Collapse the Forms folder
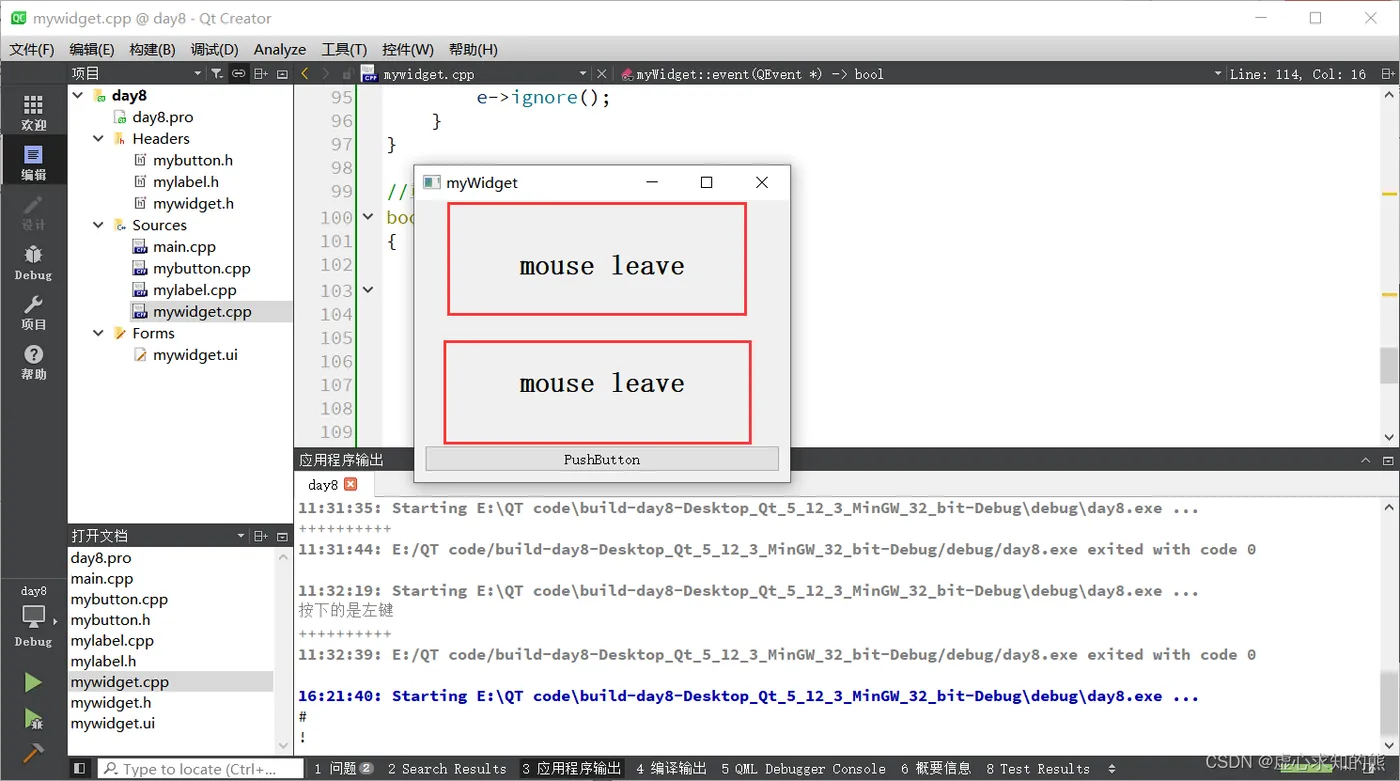The width and height of the screenshot is (1400, 781). [x=98, y=333]
